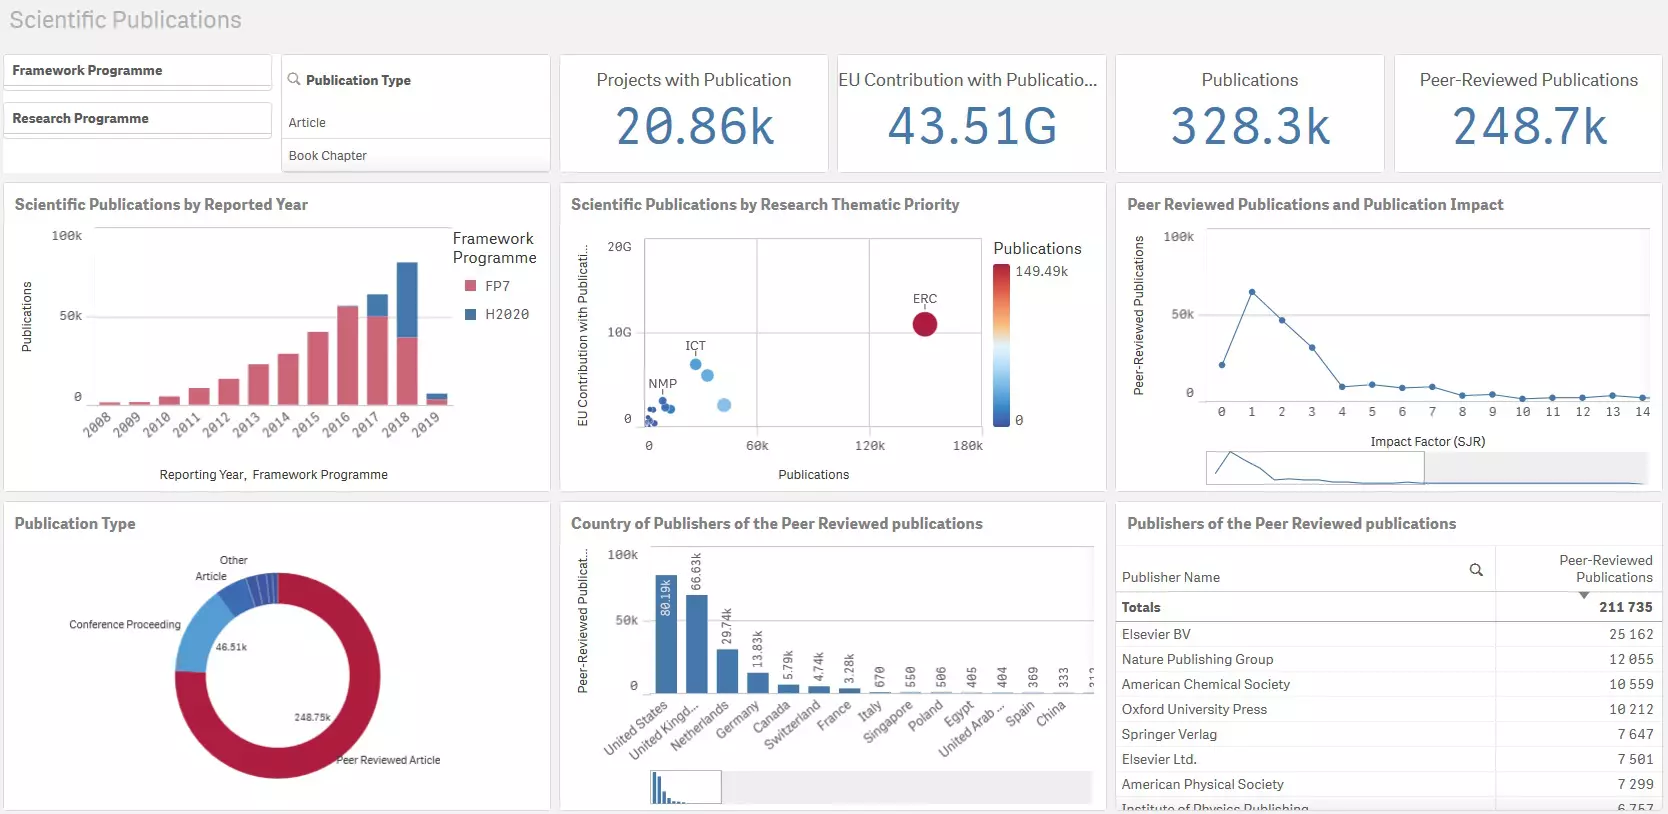Click the country chart mini-scroll thumbnail
Image resolution: width=1668 pixels, height=814 pixels.
685,787
